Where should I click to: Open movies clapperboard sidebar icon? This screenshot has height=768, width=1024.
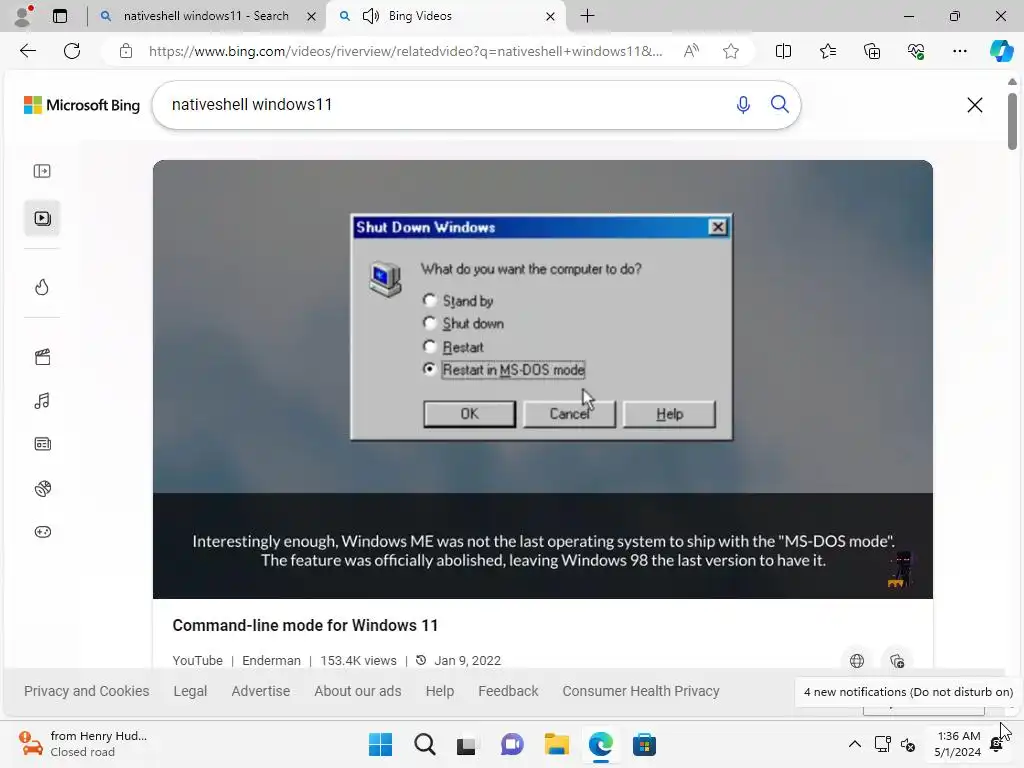click(x=42, y=357)
